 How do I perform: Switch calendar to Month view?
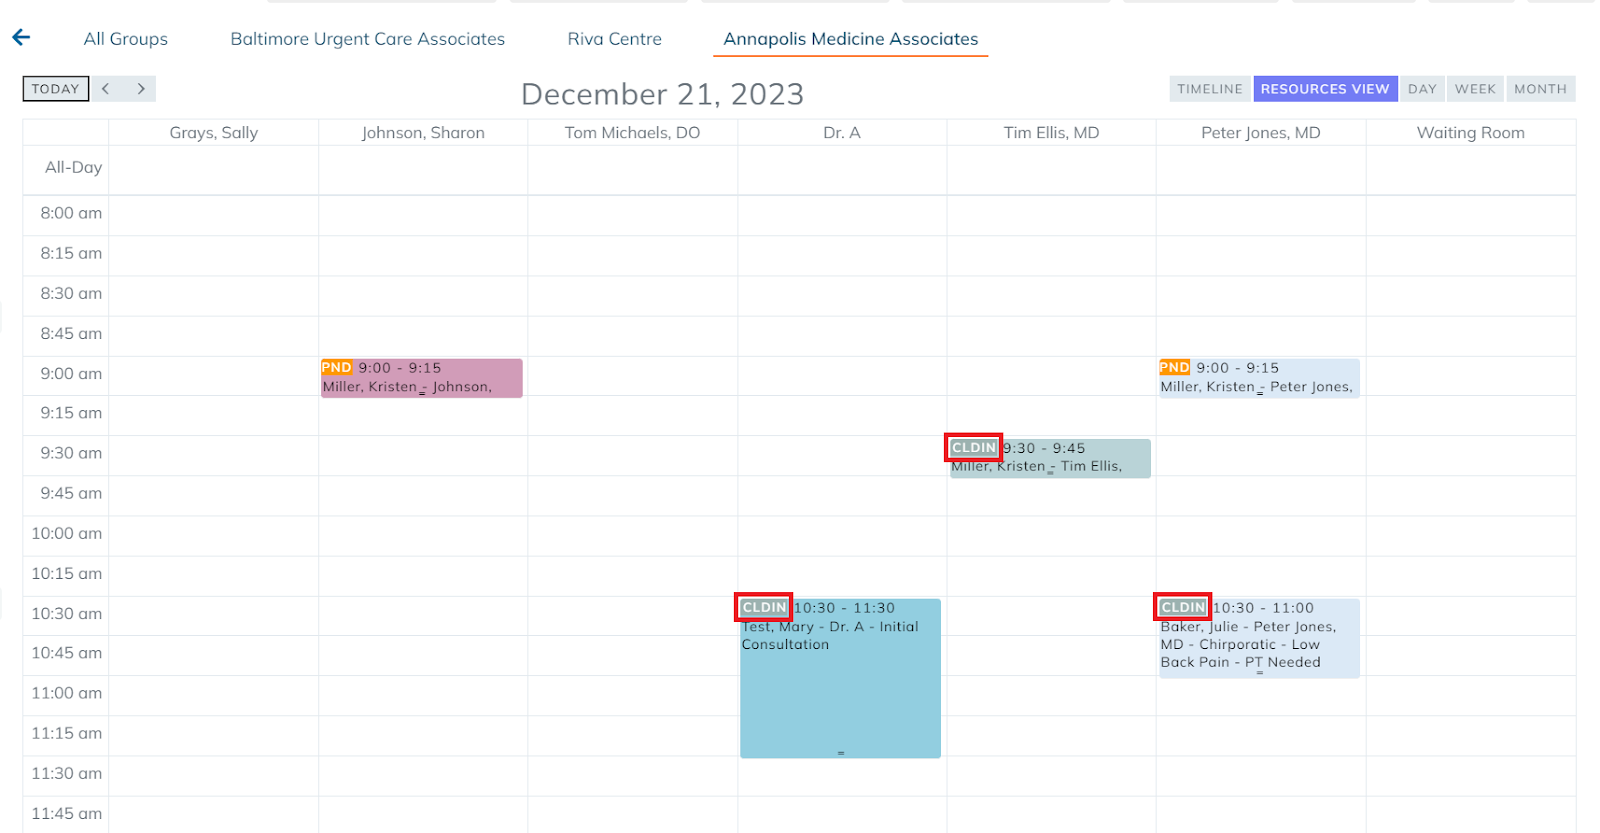click(x=1540, y=89)
